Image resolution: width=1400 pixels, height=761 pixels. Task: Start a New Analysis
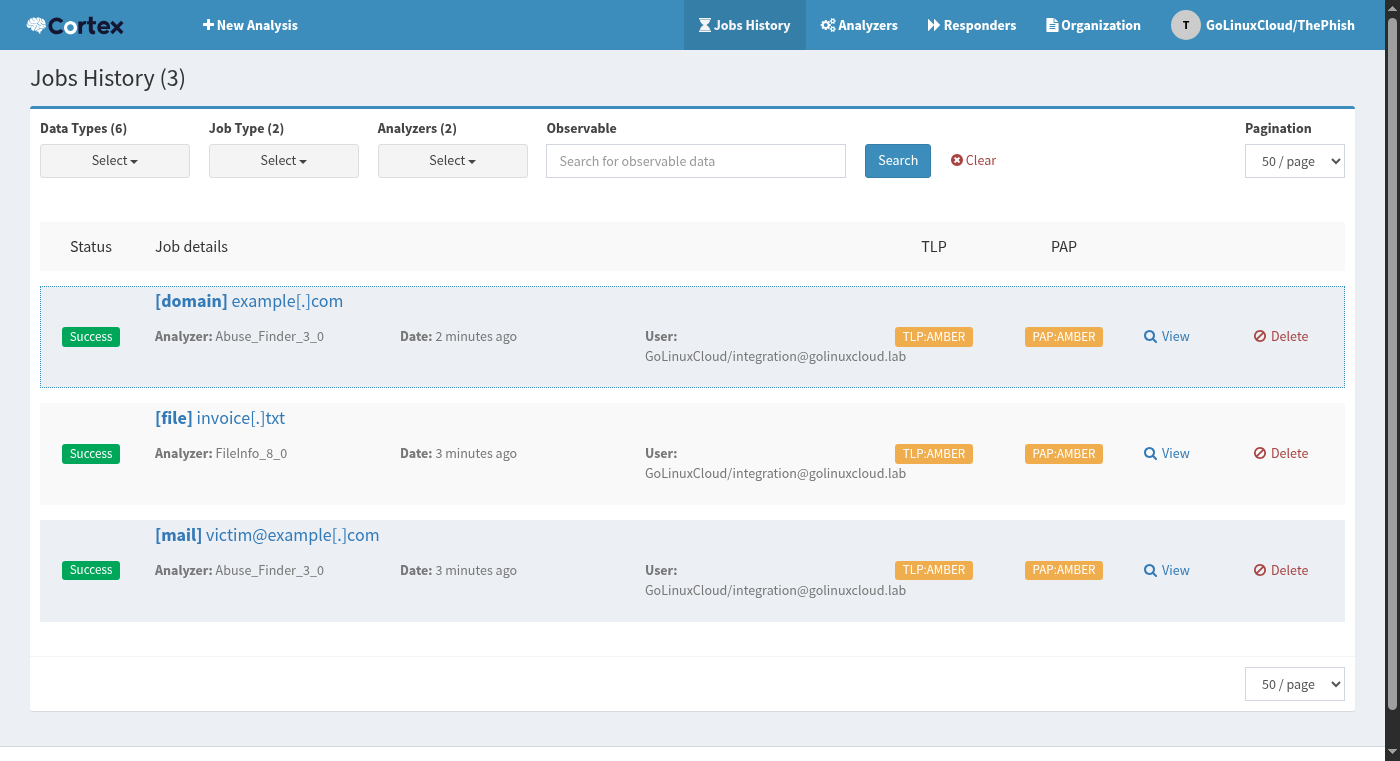(250, 25)
